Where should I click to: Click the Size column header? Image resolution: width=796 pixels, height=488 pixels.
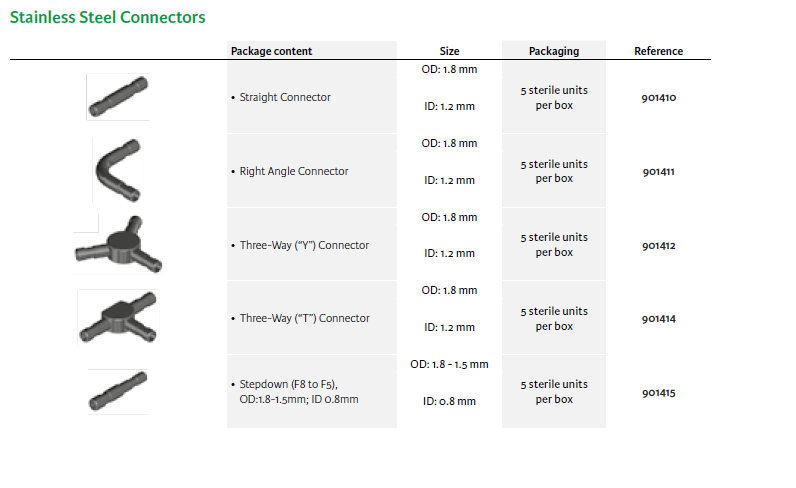tap(449, 51)
